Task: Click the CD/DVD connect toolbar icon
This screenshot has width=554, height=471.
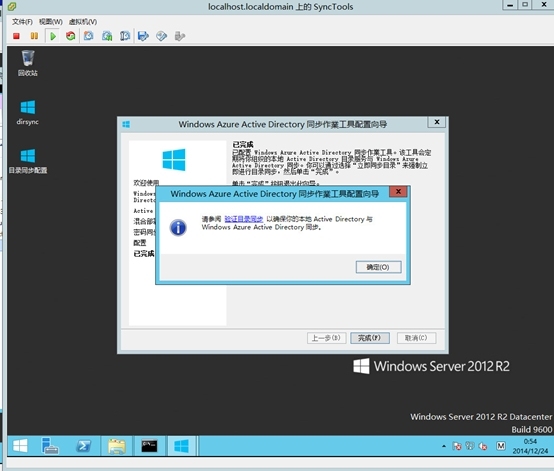Action: 161,36
